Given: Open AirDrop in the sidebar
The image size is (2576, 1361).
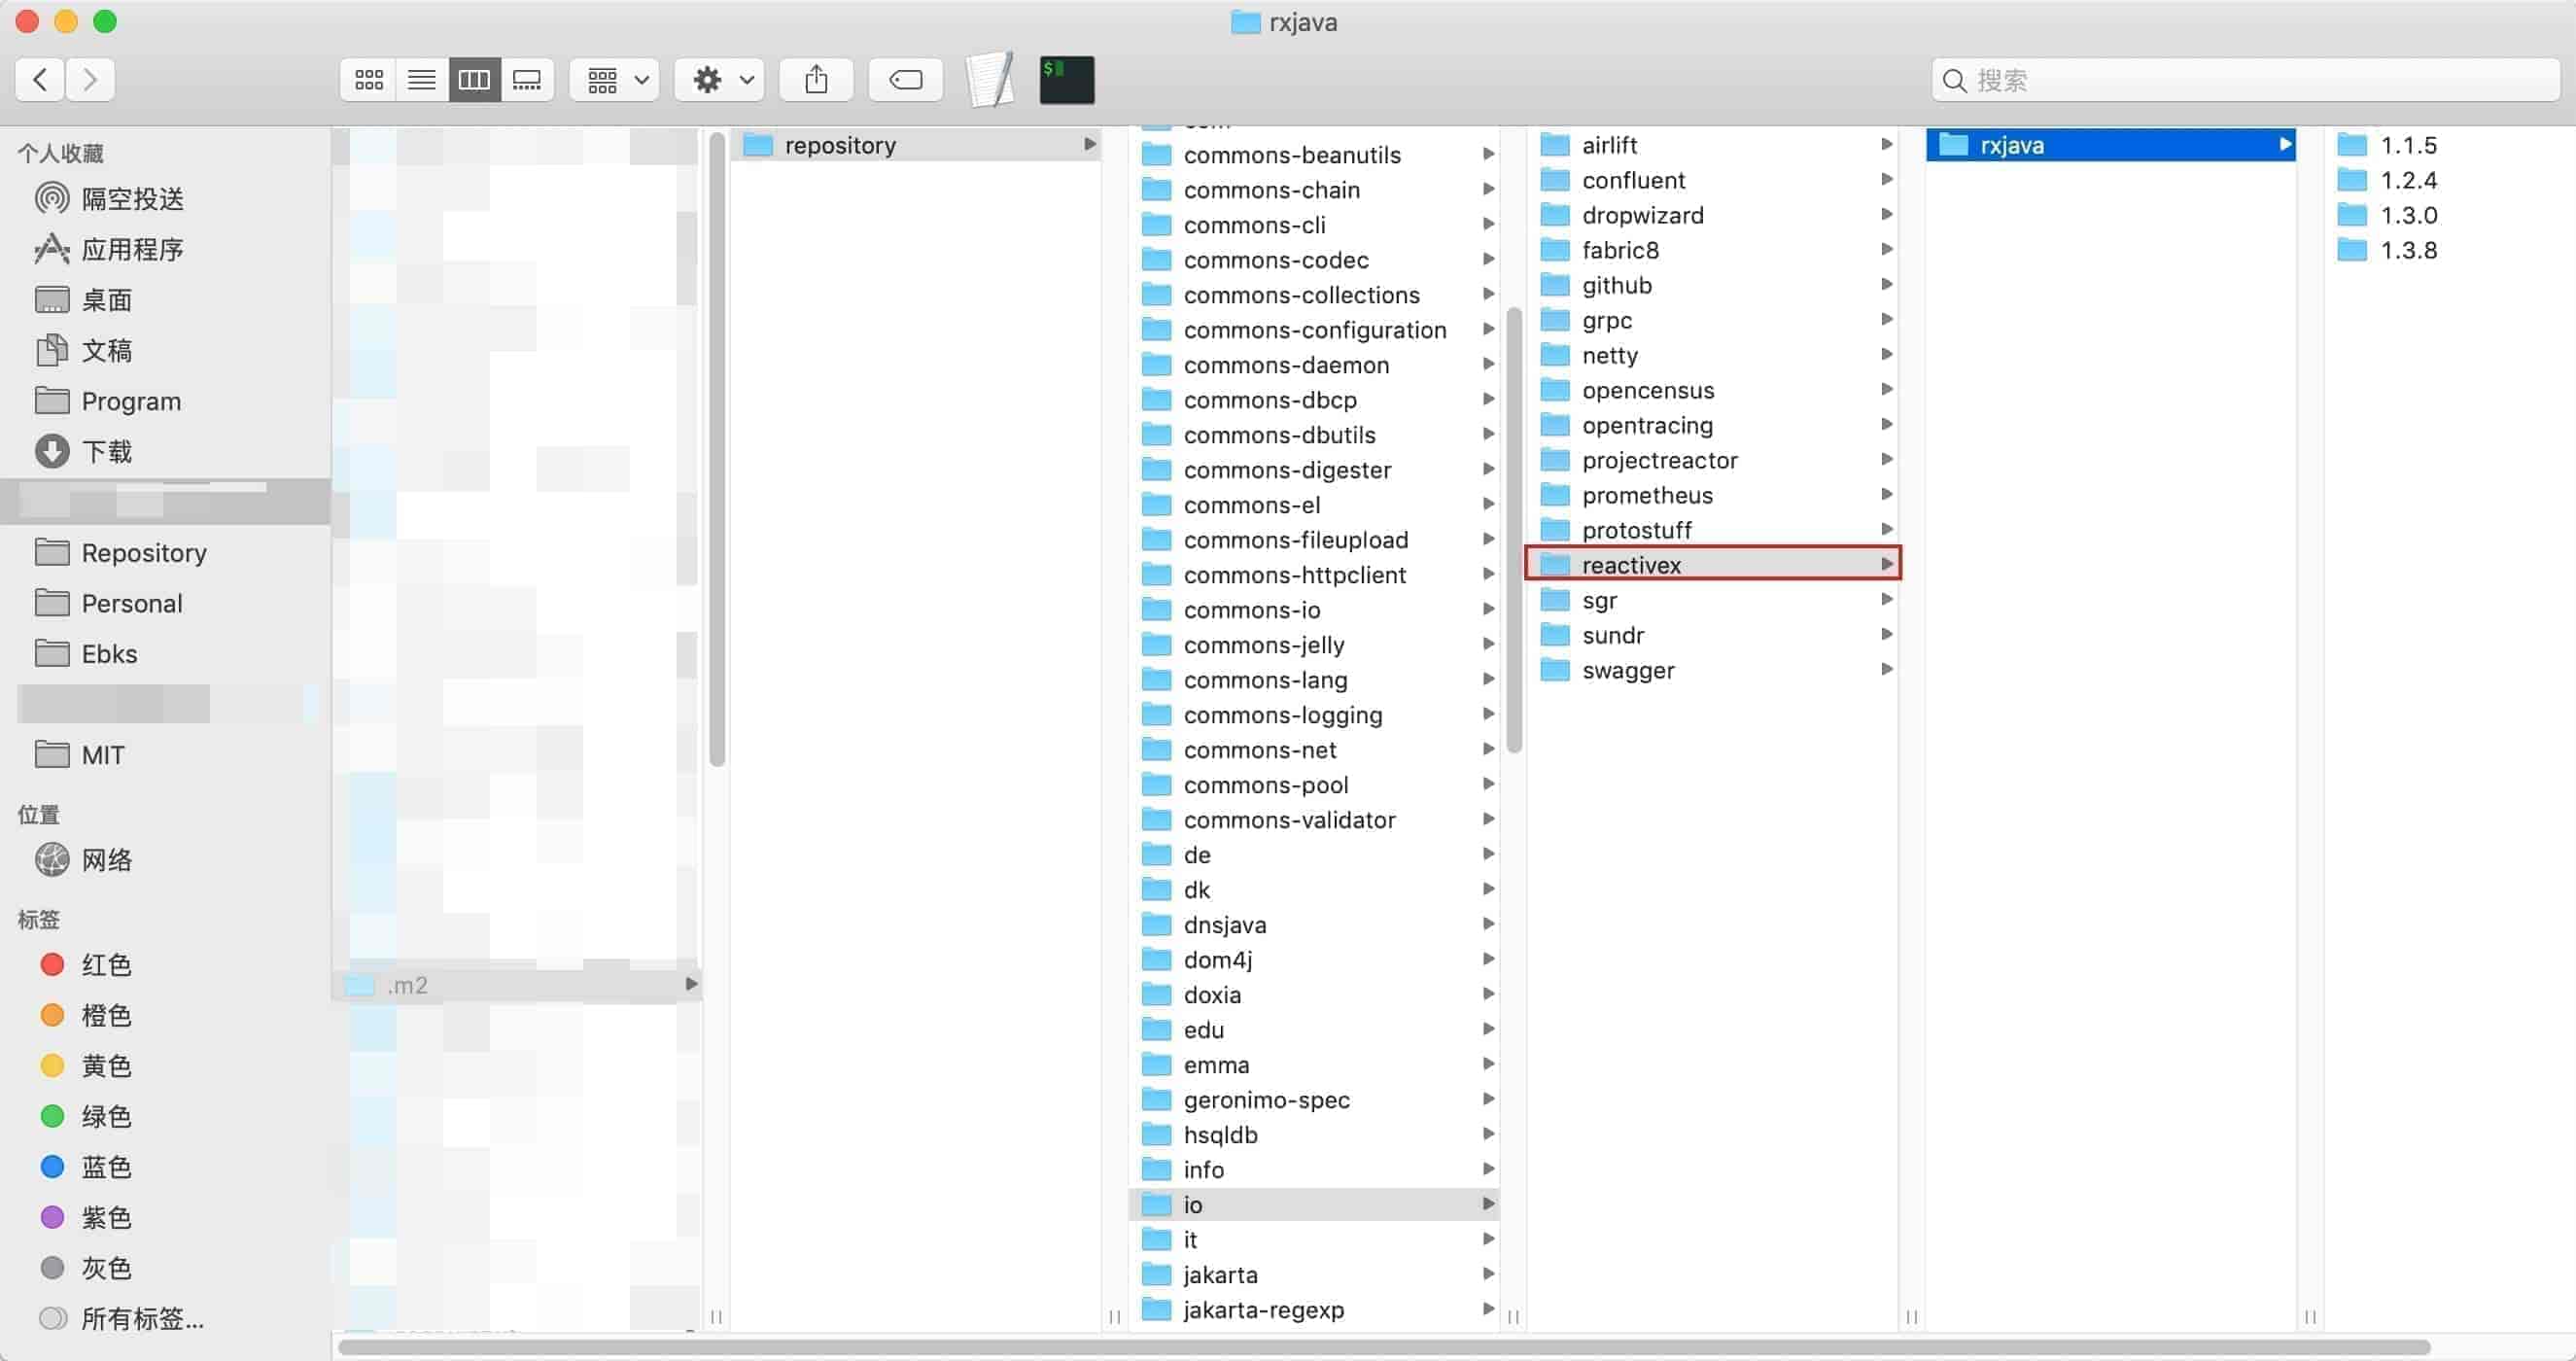Looking at the screenshot, I should [x=131, y=199].
